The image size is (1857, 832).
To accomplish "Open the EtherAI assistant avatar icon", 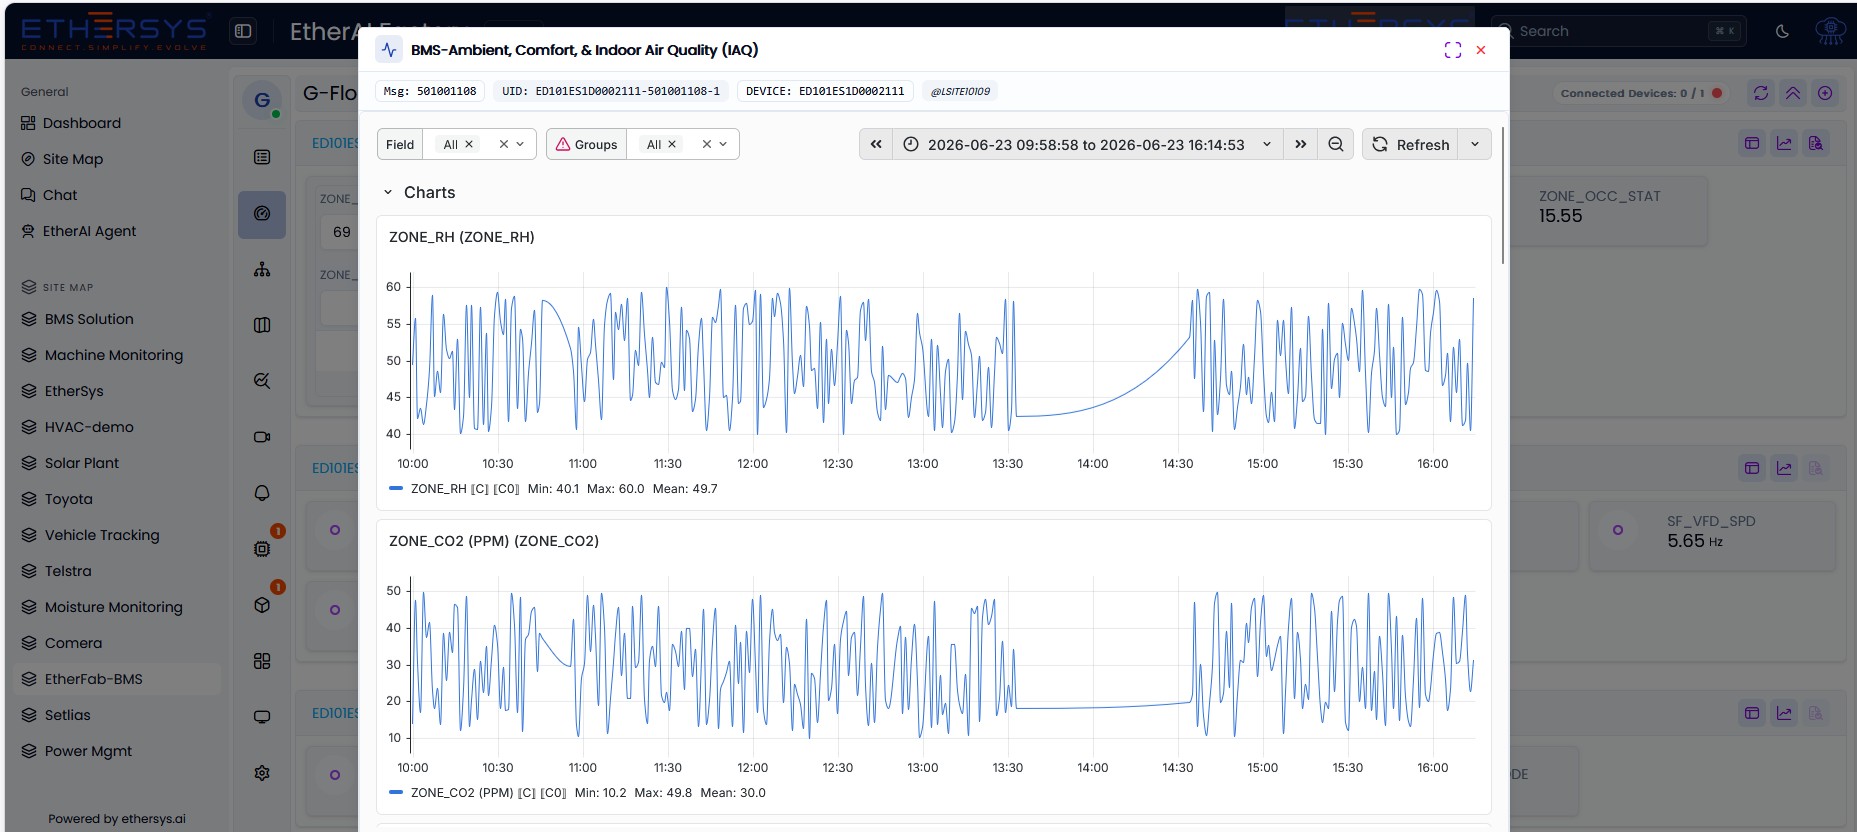I will 1830,31.
